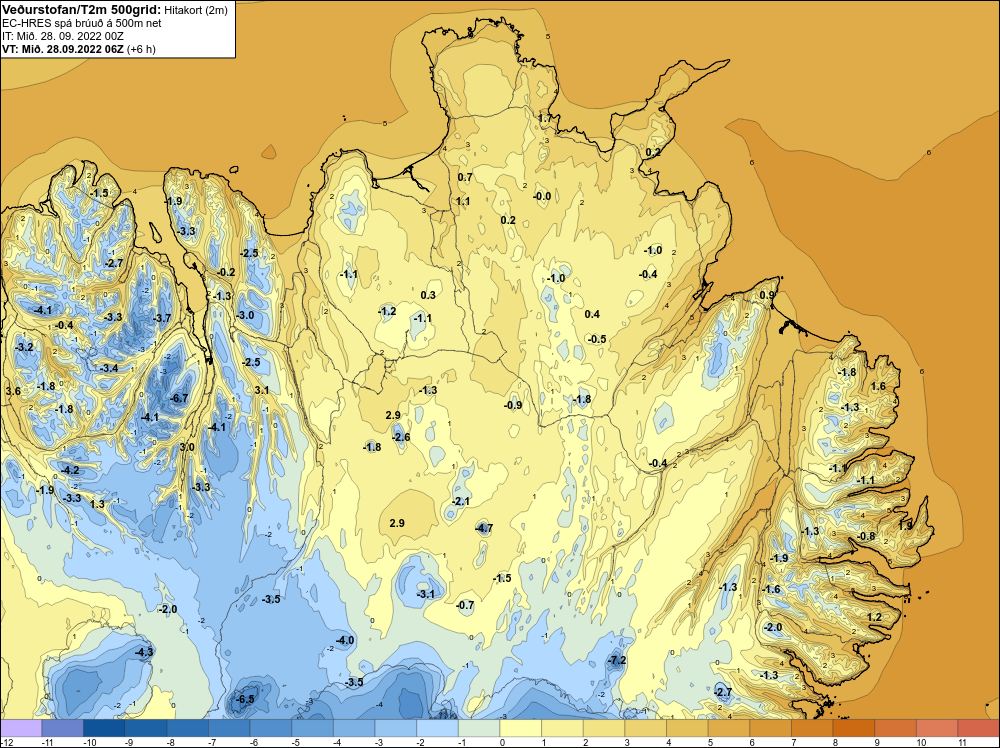This screenshot has height=748, width=1000.
Task: Click the 0.4 temperature value
Action: coord(592,314)
